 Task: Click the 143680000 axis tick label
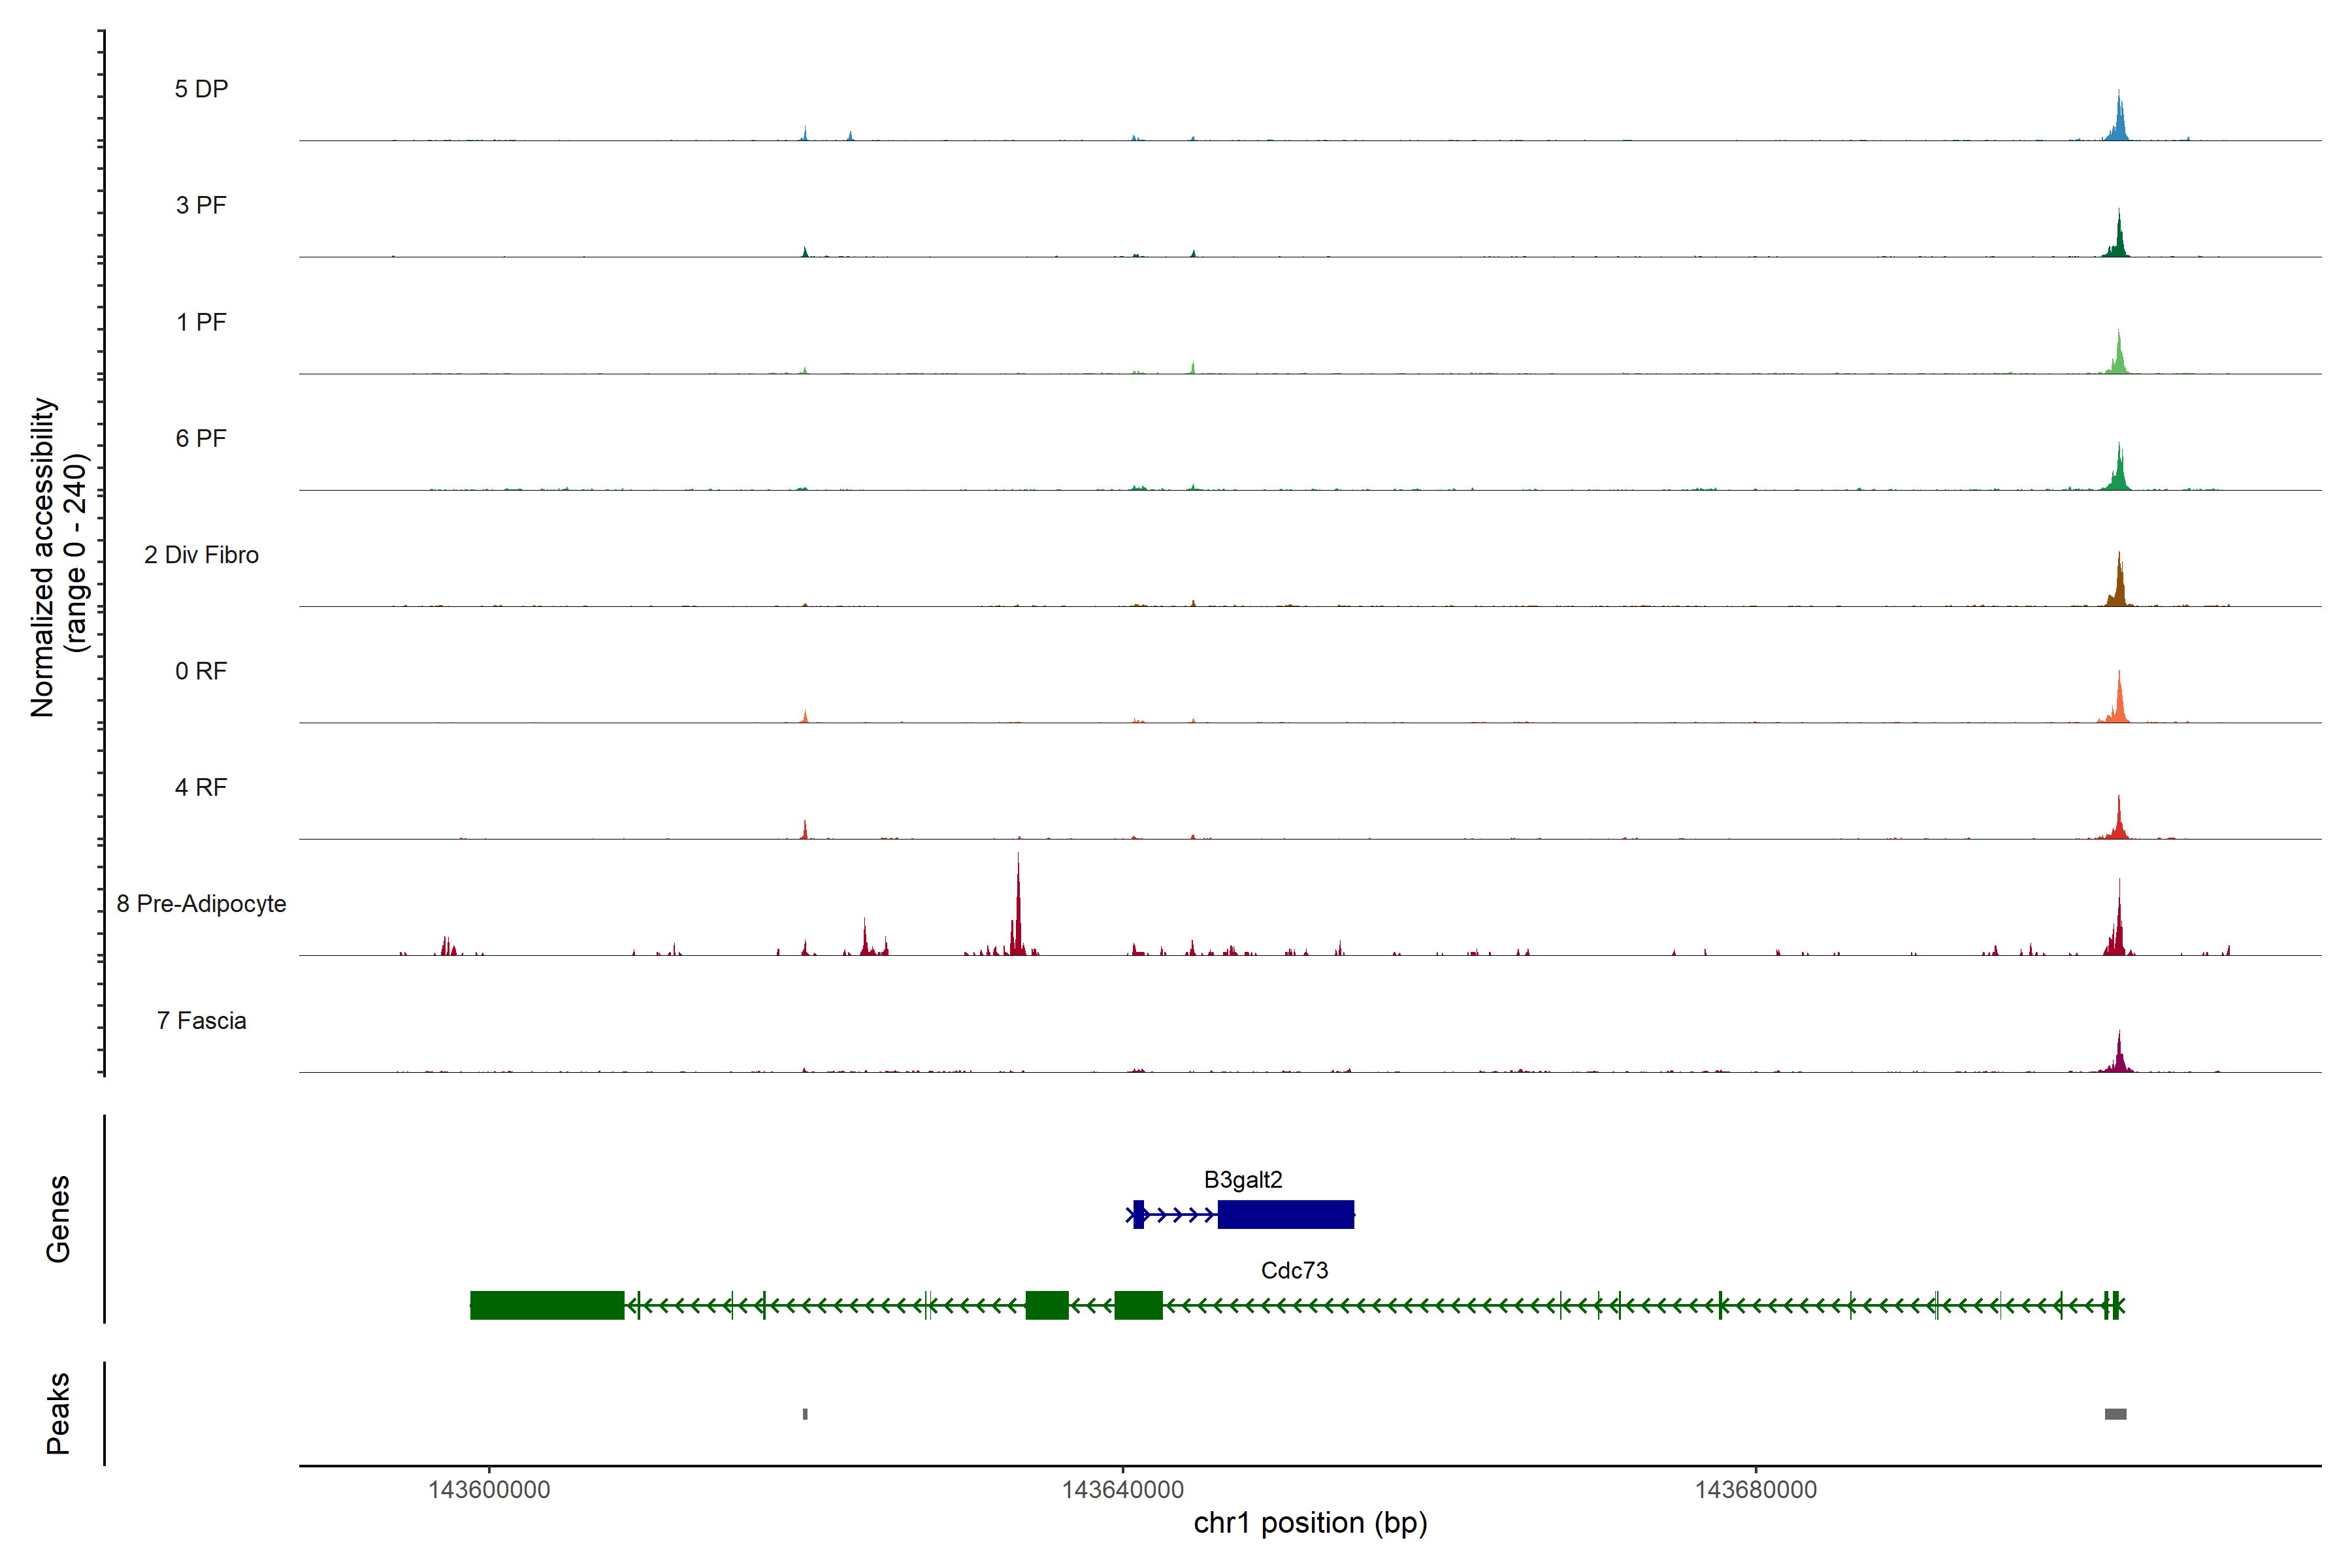click(x=1755, y=1490)
